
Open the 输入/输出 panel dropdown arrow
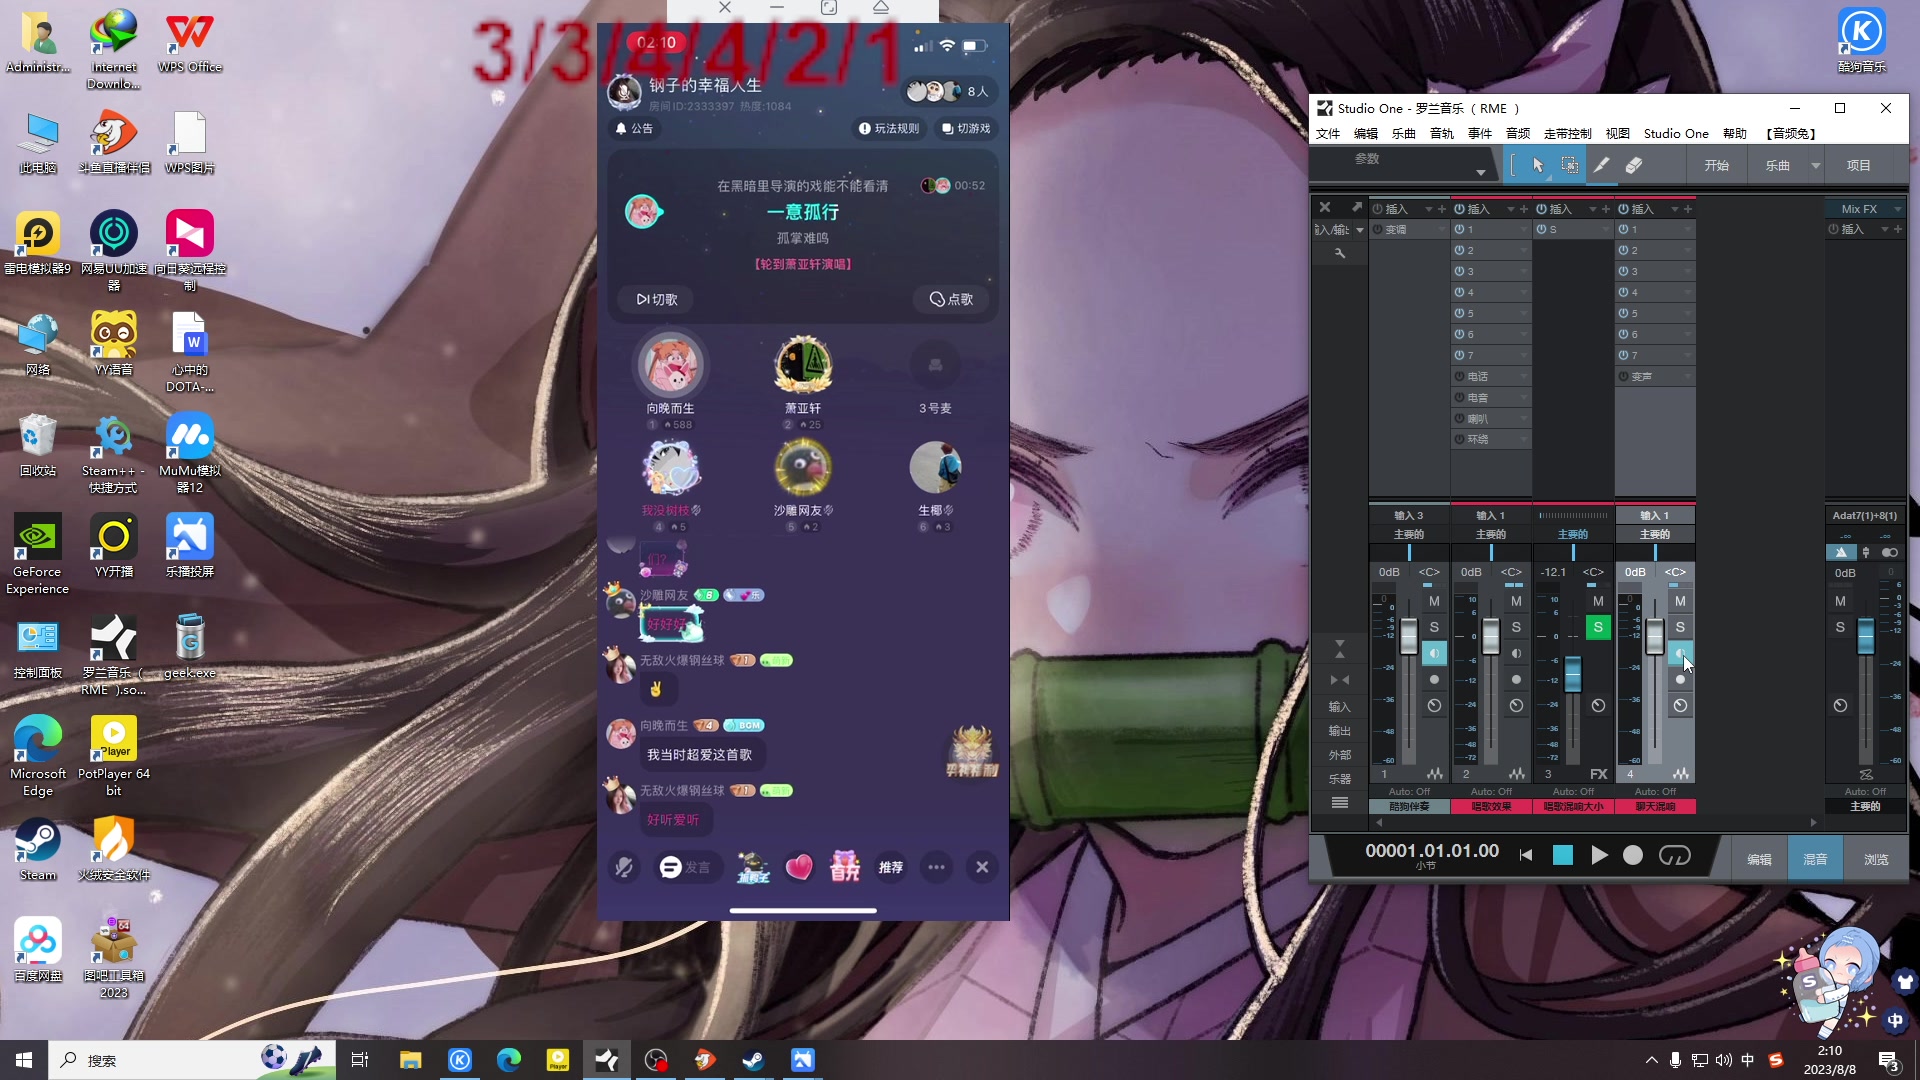1360,230
